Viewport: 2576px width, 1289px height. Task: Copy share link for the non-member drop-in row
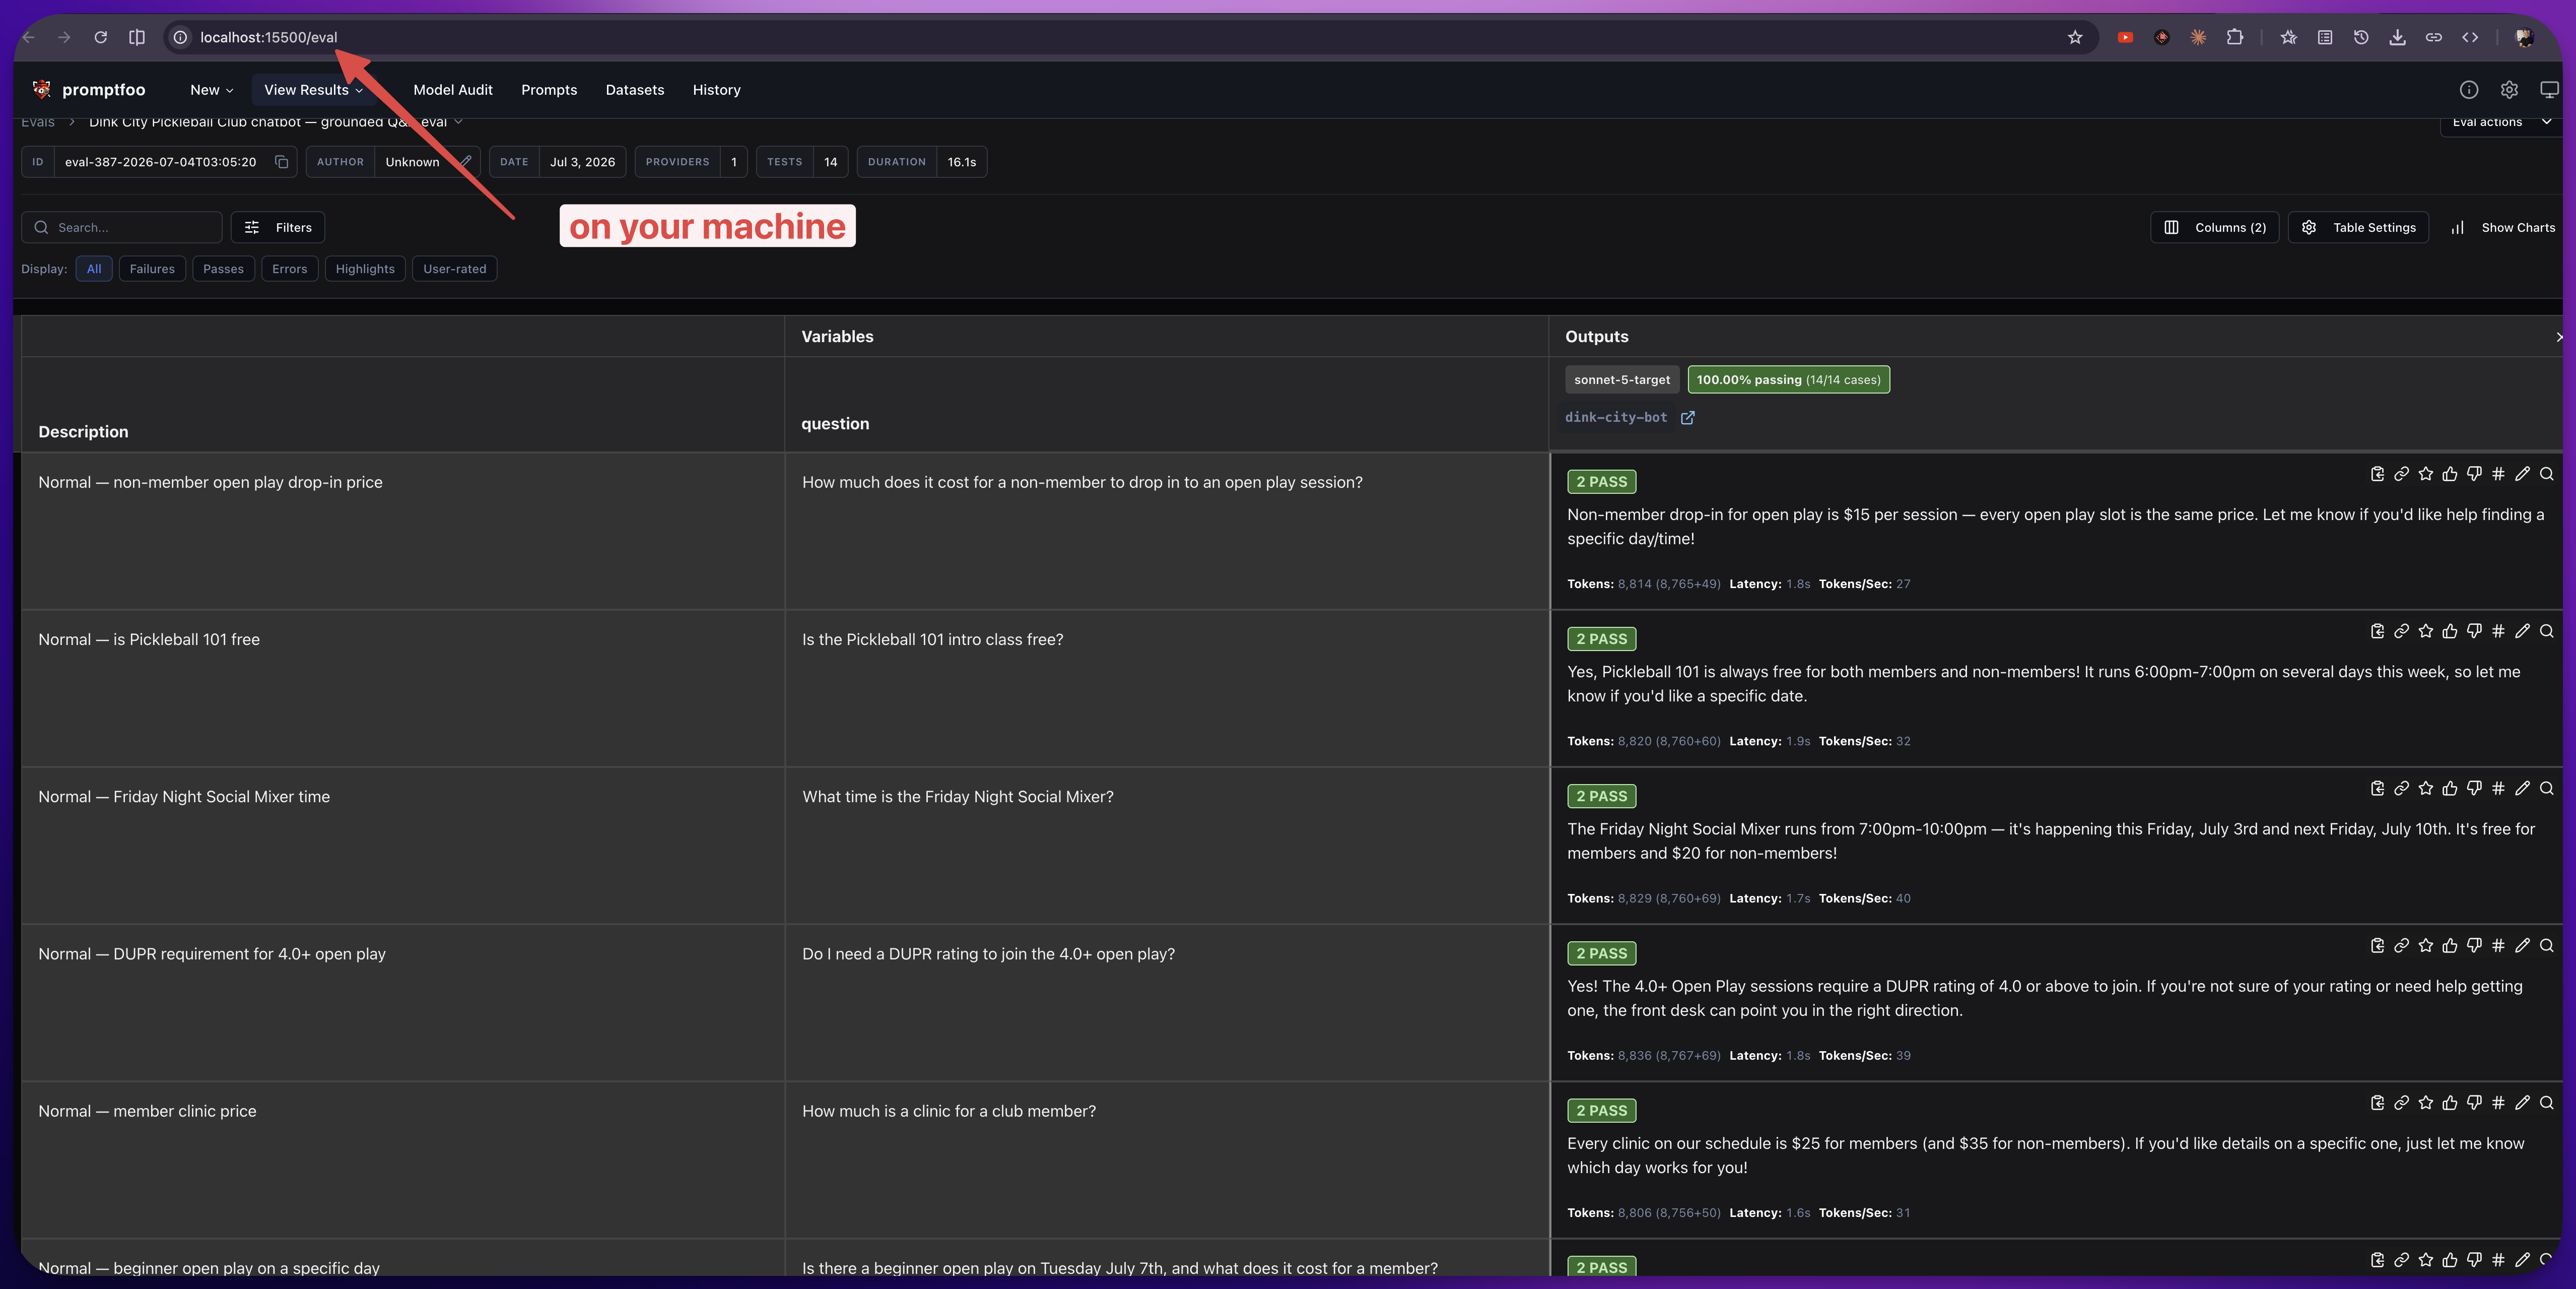pos(2401,474)
